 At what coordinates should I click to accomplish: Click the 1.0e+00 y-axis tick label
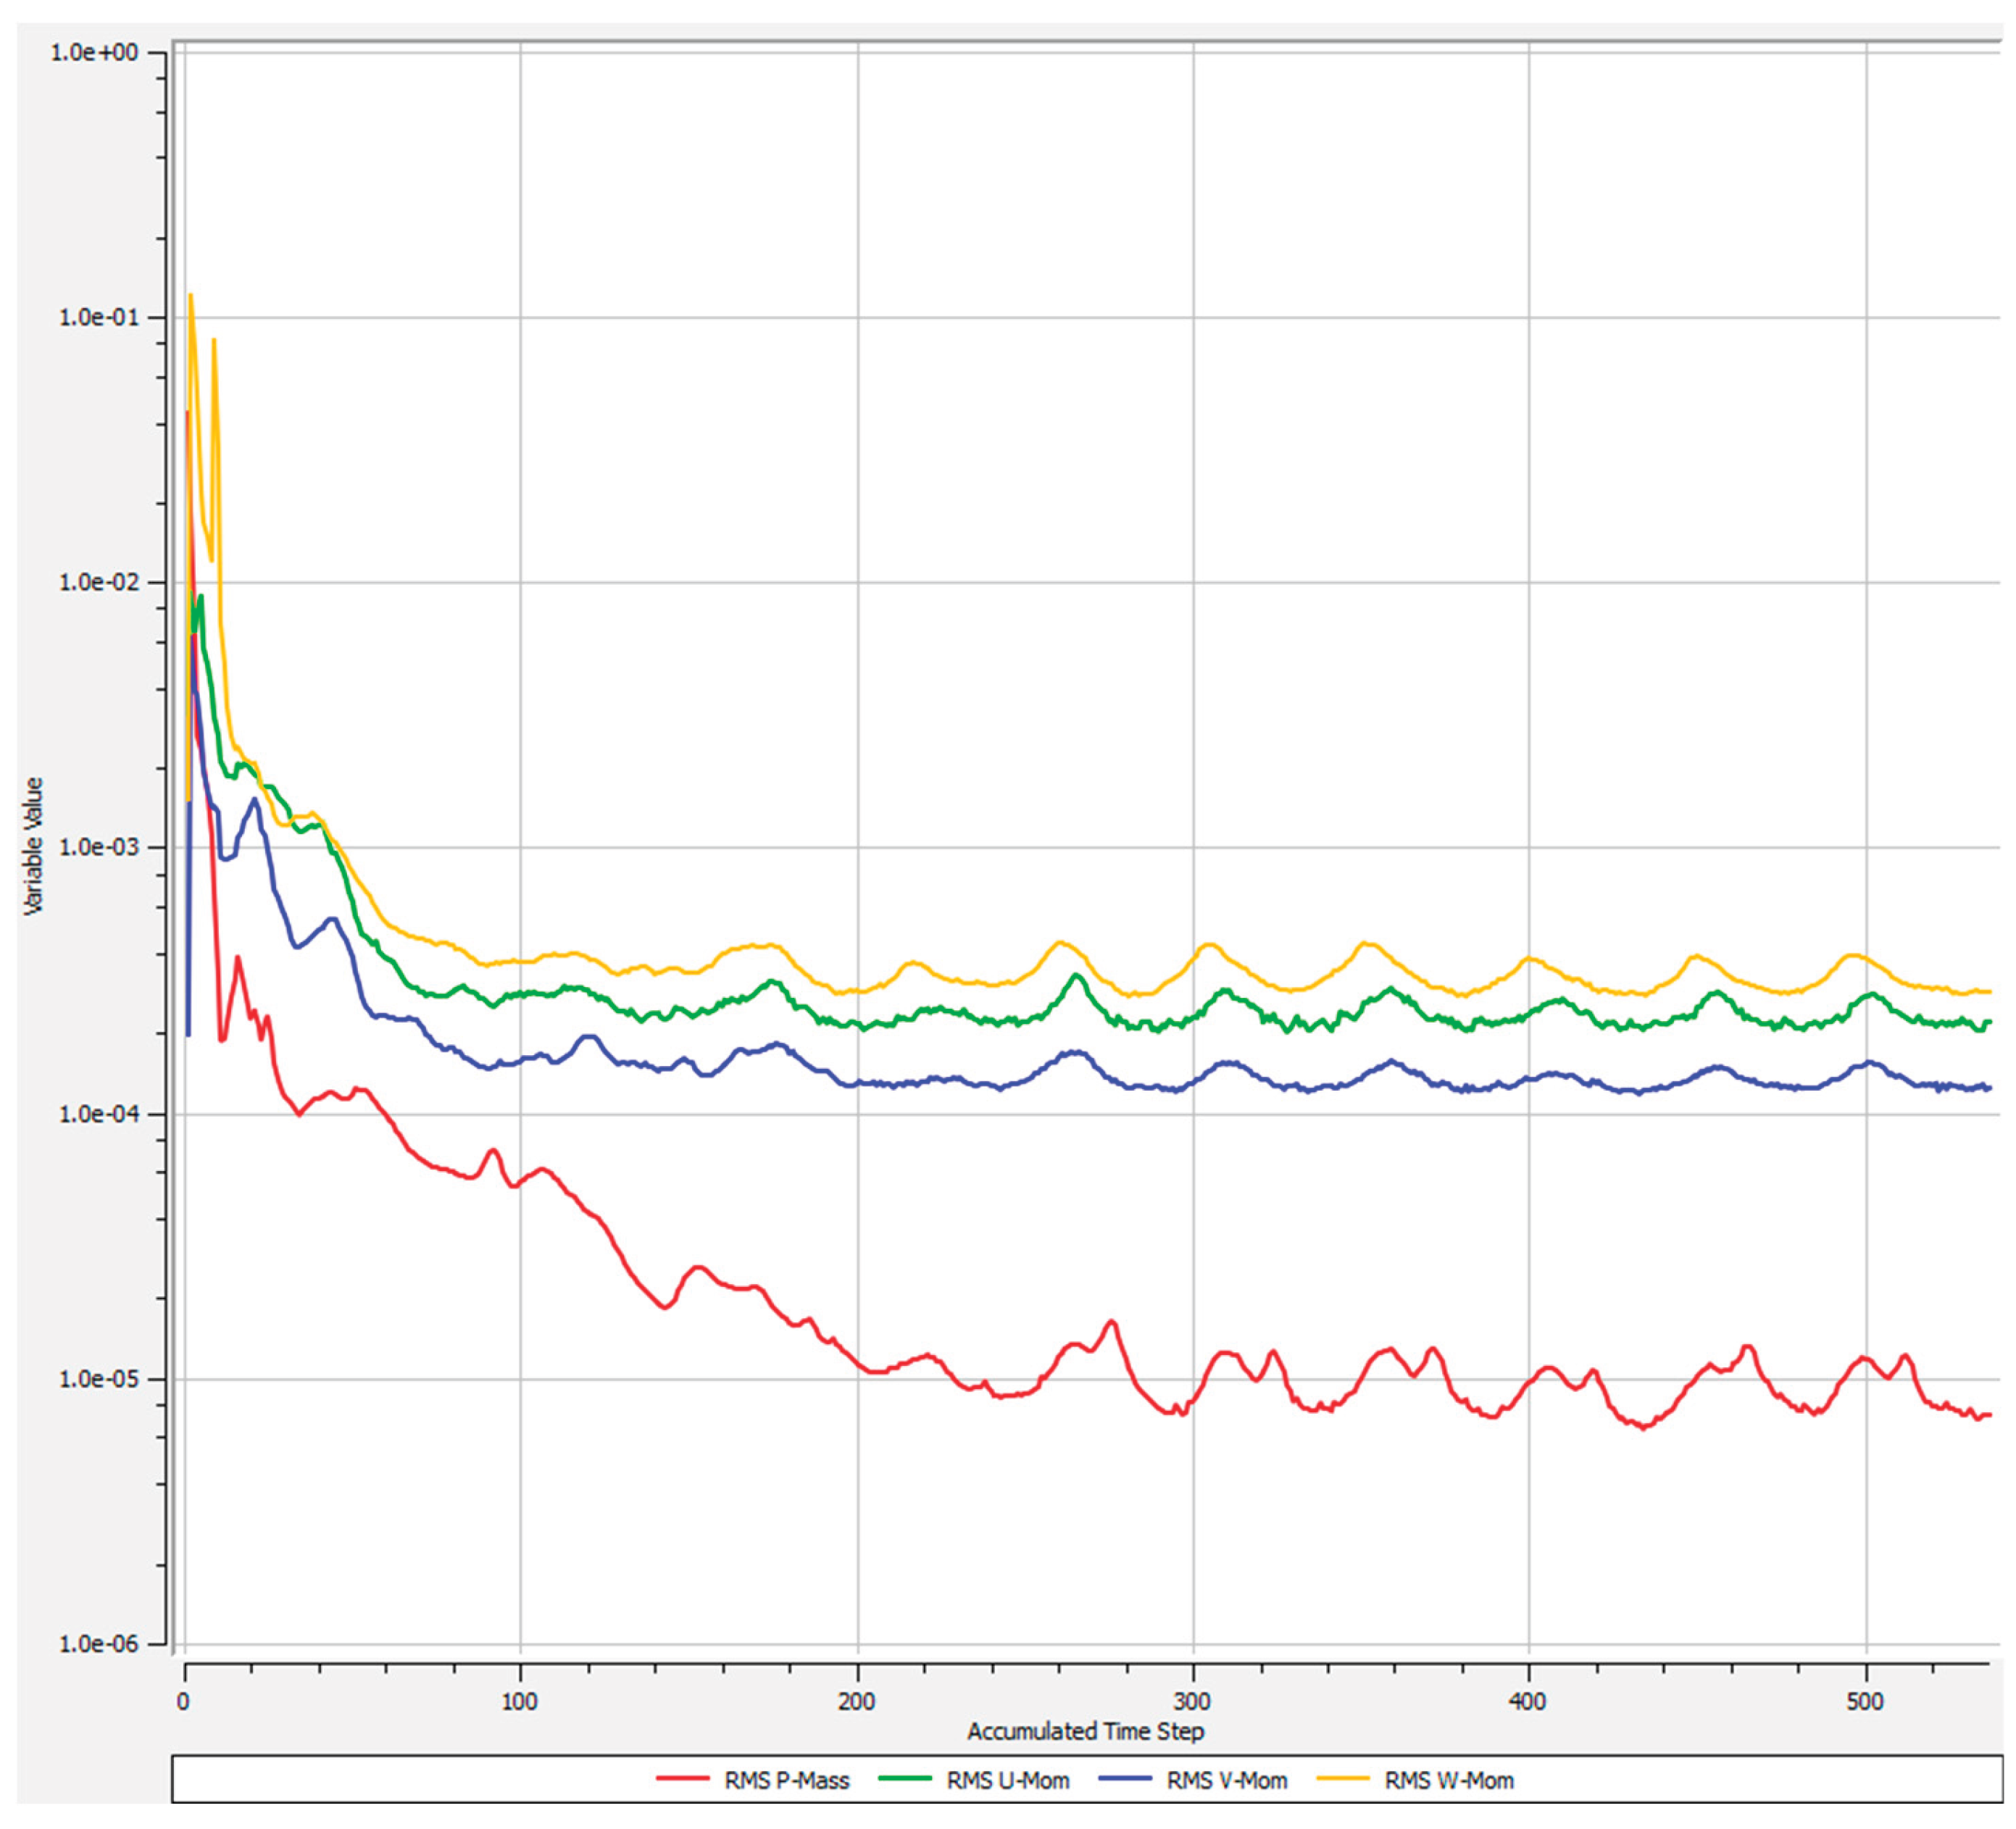[x=94, y=53]
